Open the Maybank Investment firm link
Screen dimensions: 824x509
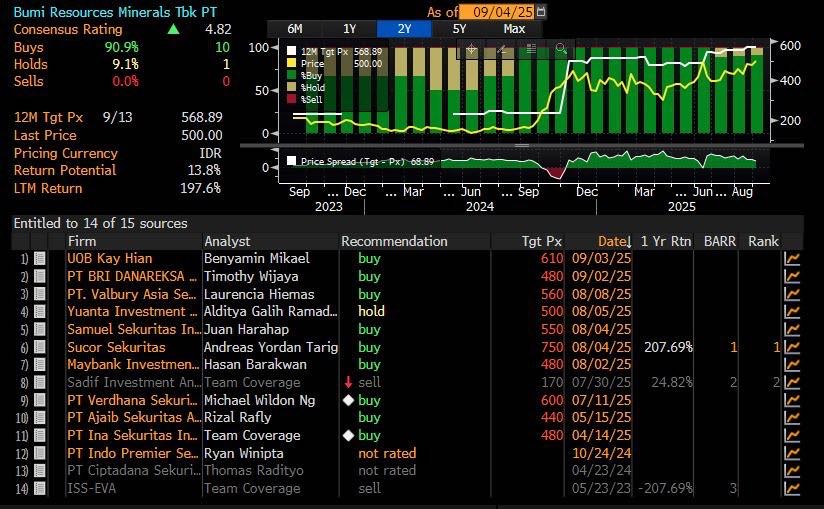(133, 365)
